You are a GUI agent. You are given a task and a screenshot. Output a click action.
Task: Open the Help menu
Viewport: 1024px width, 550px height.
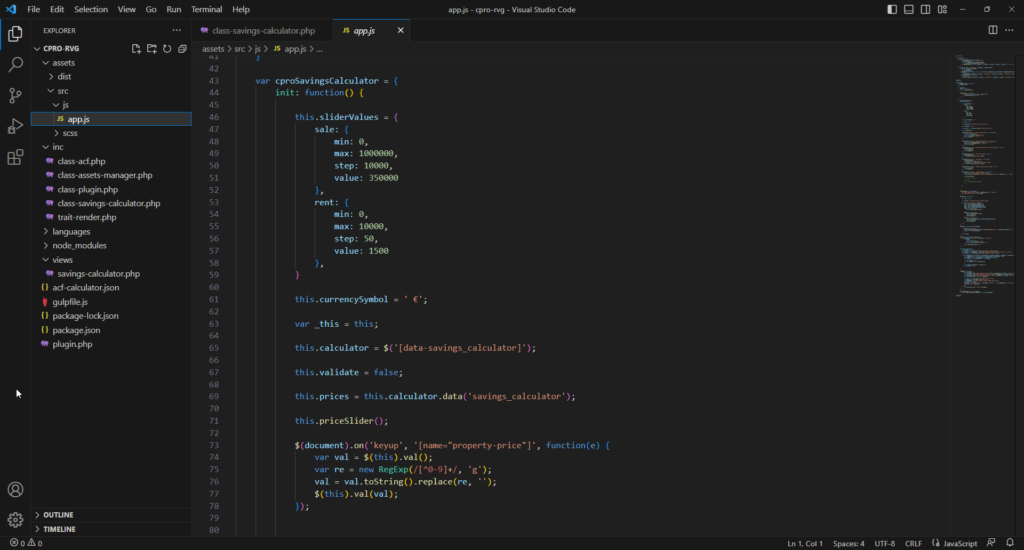[x=241, y=9]
